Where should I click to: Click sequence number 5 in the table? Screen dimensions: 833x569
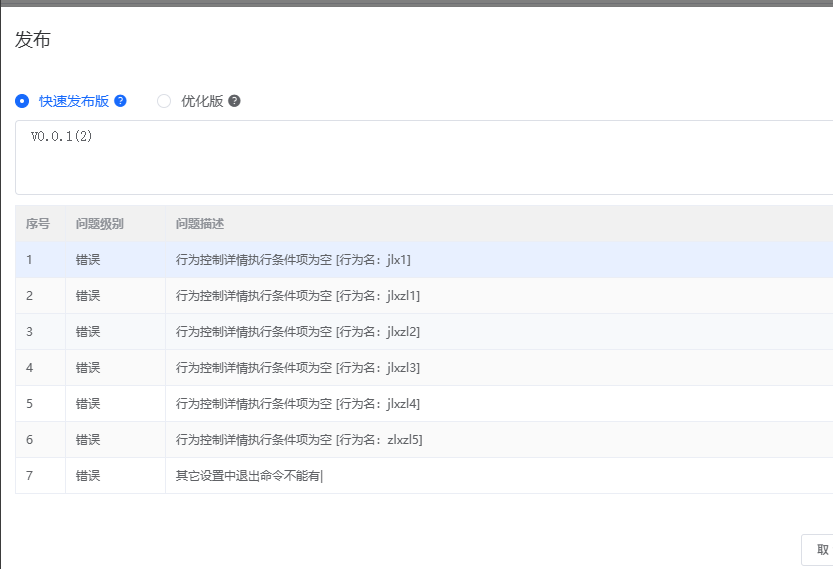(x=30, y=403)
